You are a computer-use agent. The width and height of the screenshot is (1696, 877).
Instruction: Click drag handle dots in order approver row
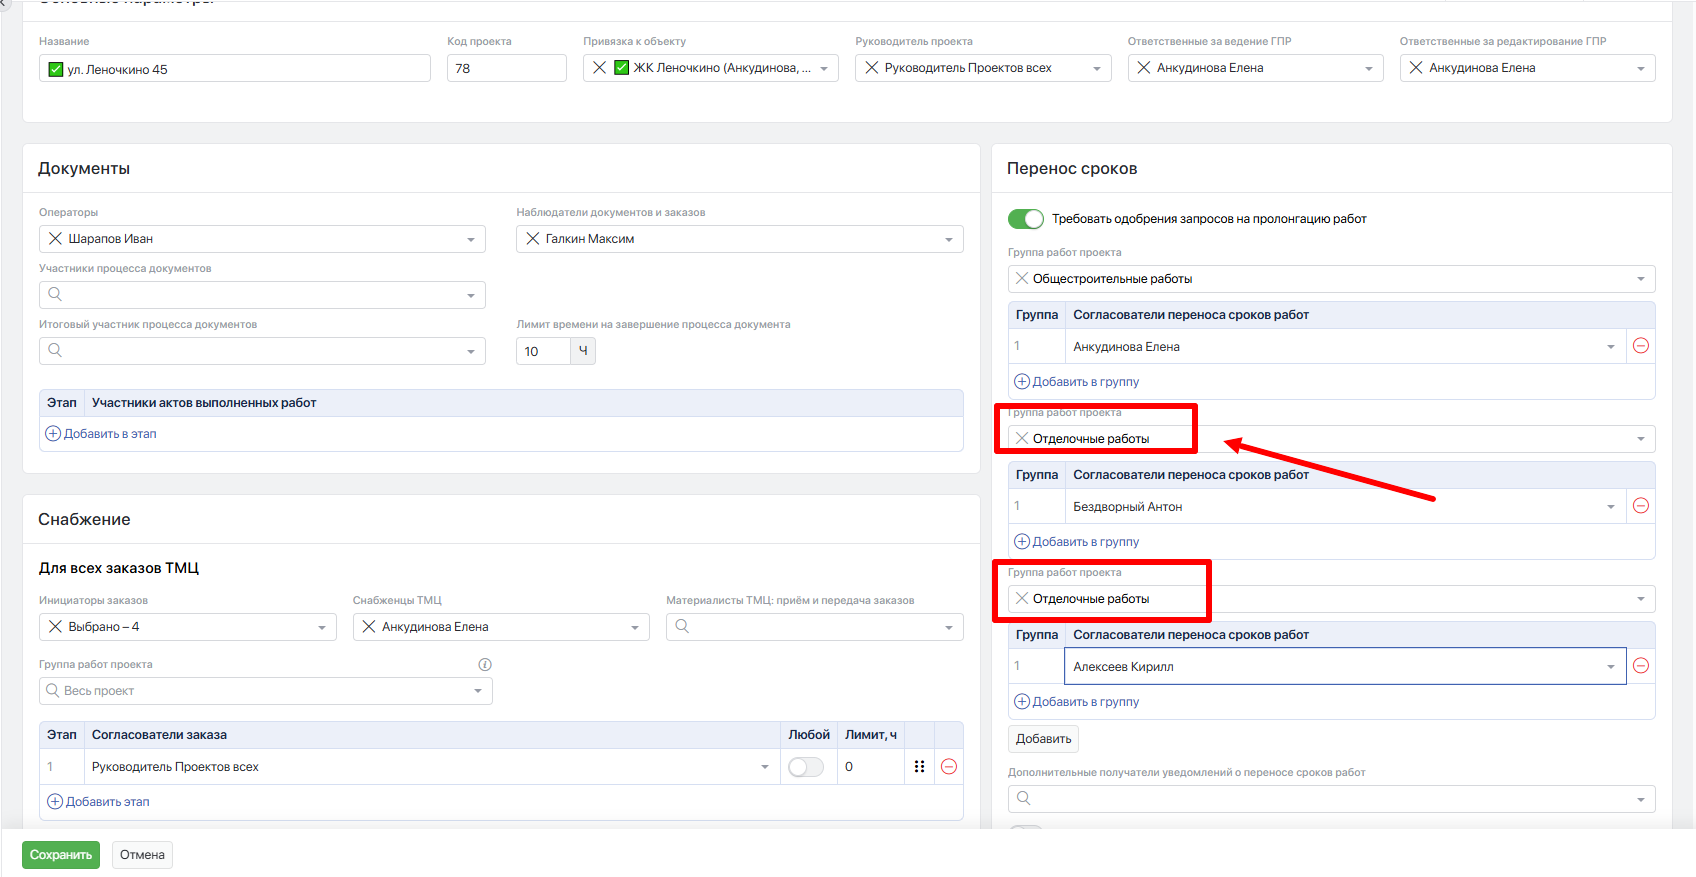click(919, 767)
